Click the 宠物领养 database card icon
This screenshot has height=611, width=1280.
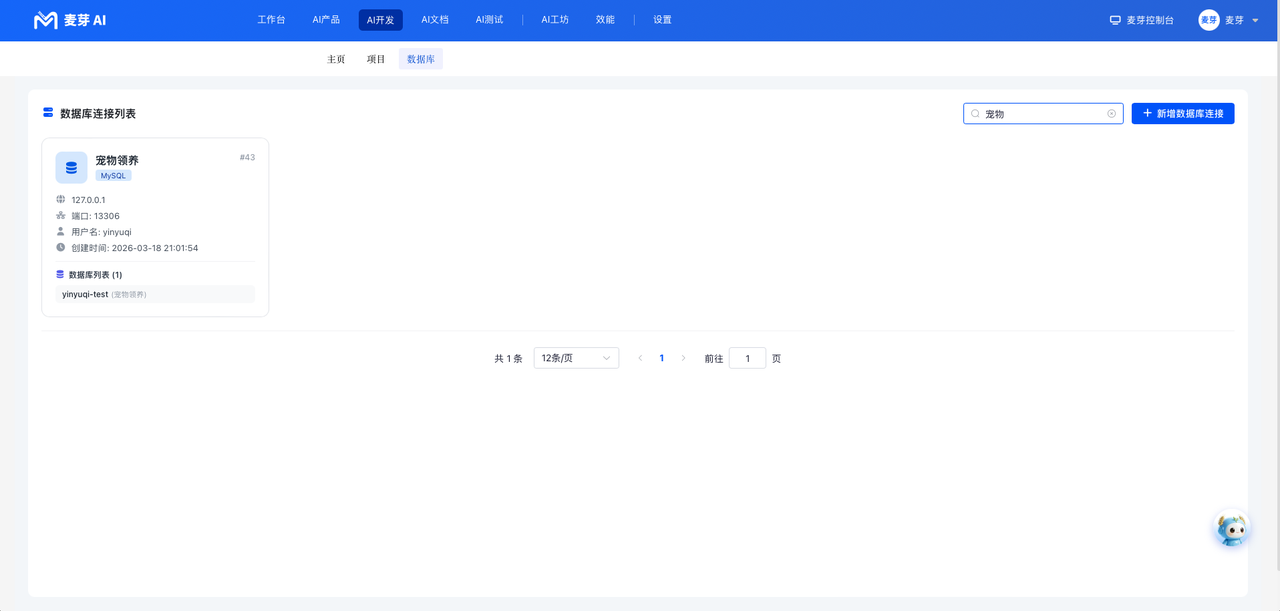(71, 168)
